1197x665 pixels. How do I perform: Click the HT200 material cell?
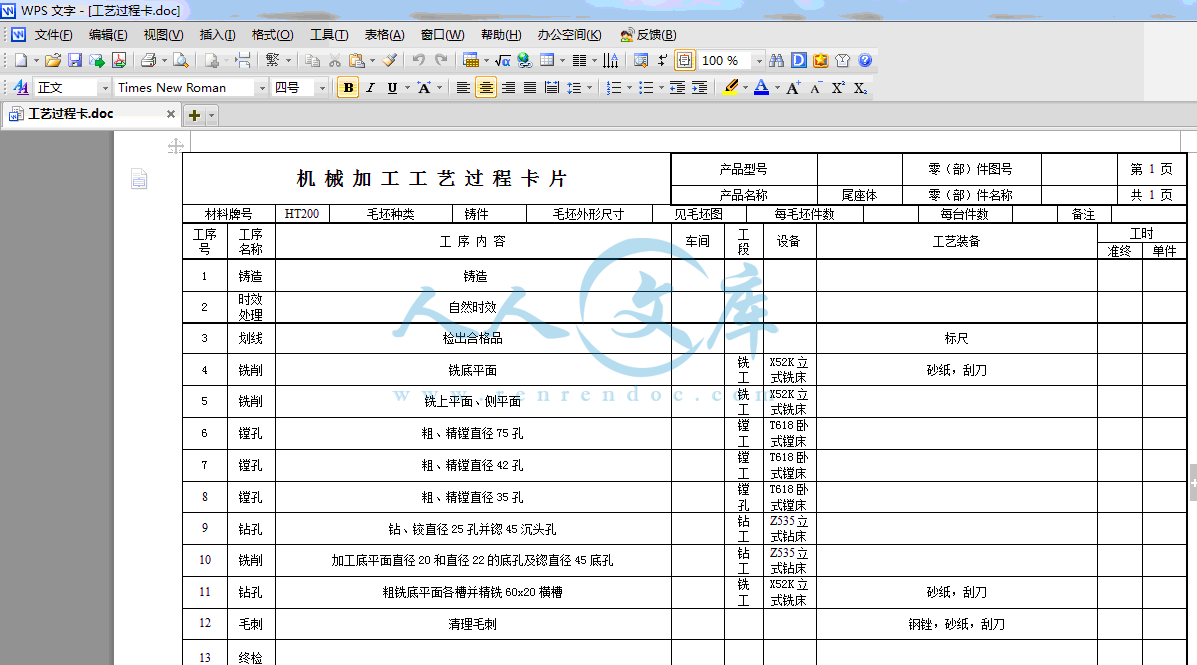(x=302, y=214)
